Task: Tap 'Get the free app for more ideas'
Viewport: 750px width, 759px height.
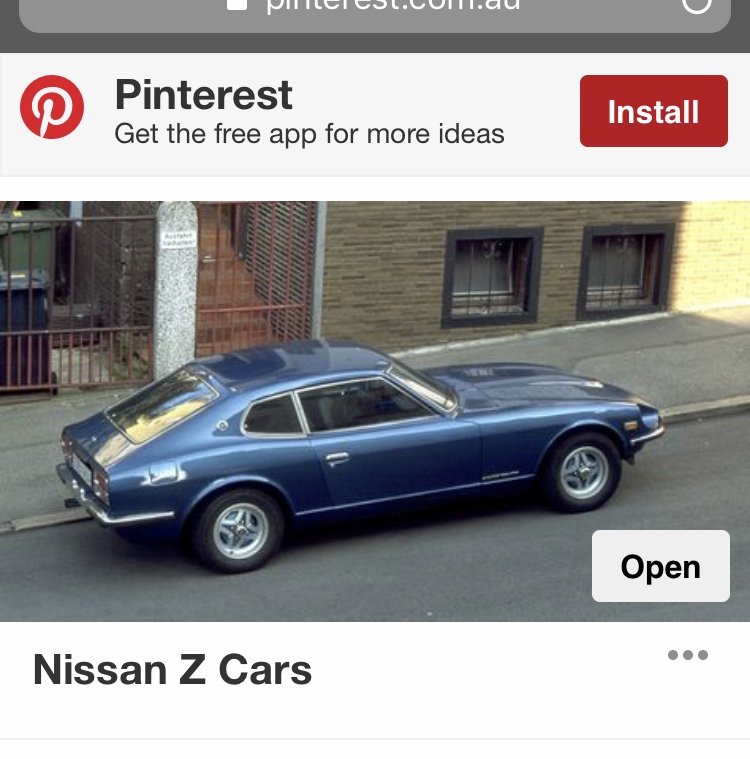Action: 309,134
